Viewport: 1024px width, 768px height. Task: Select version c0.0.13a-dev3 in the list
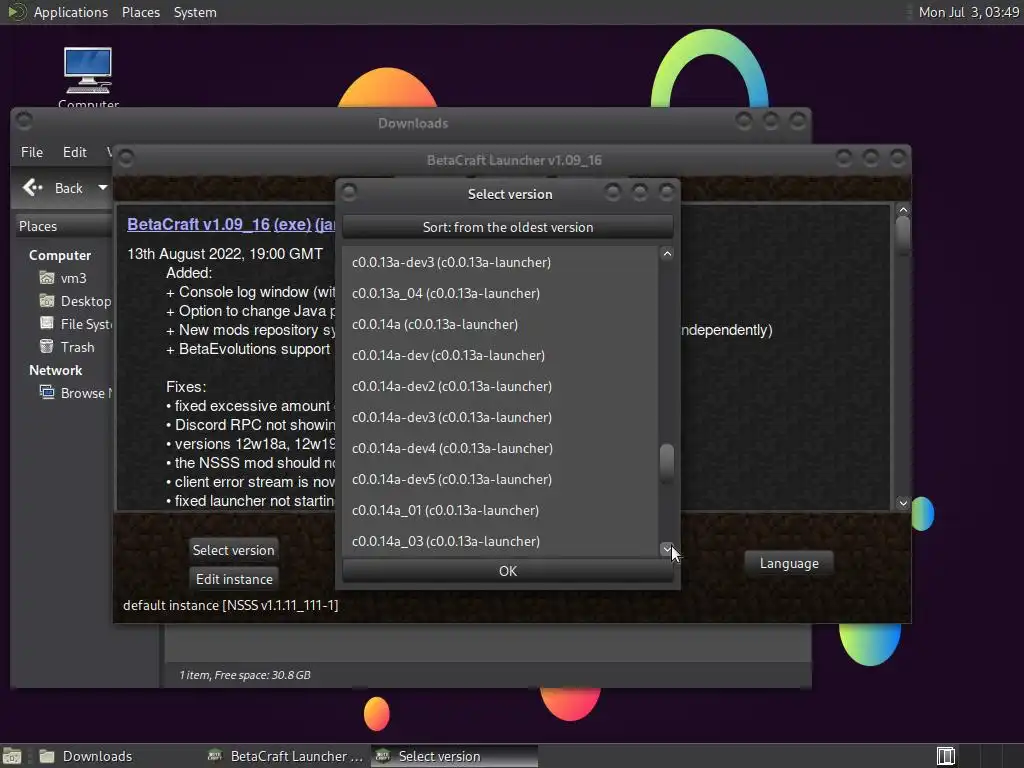[500, 263]
